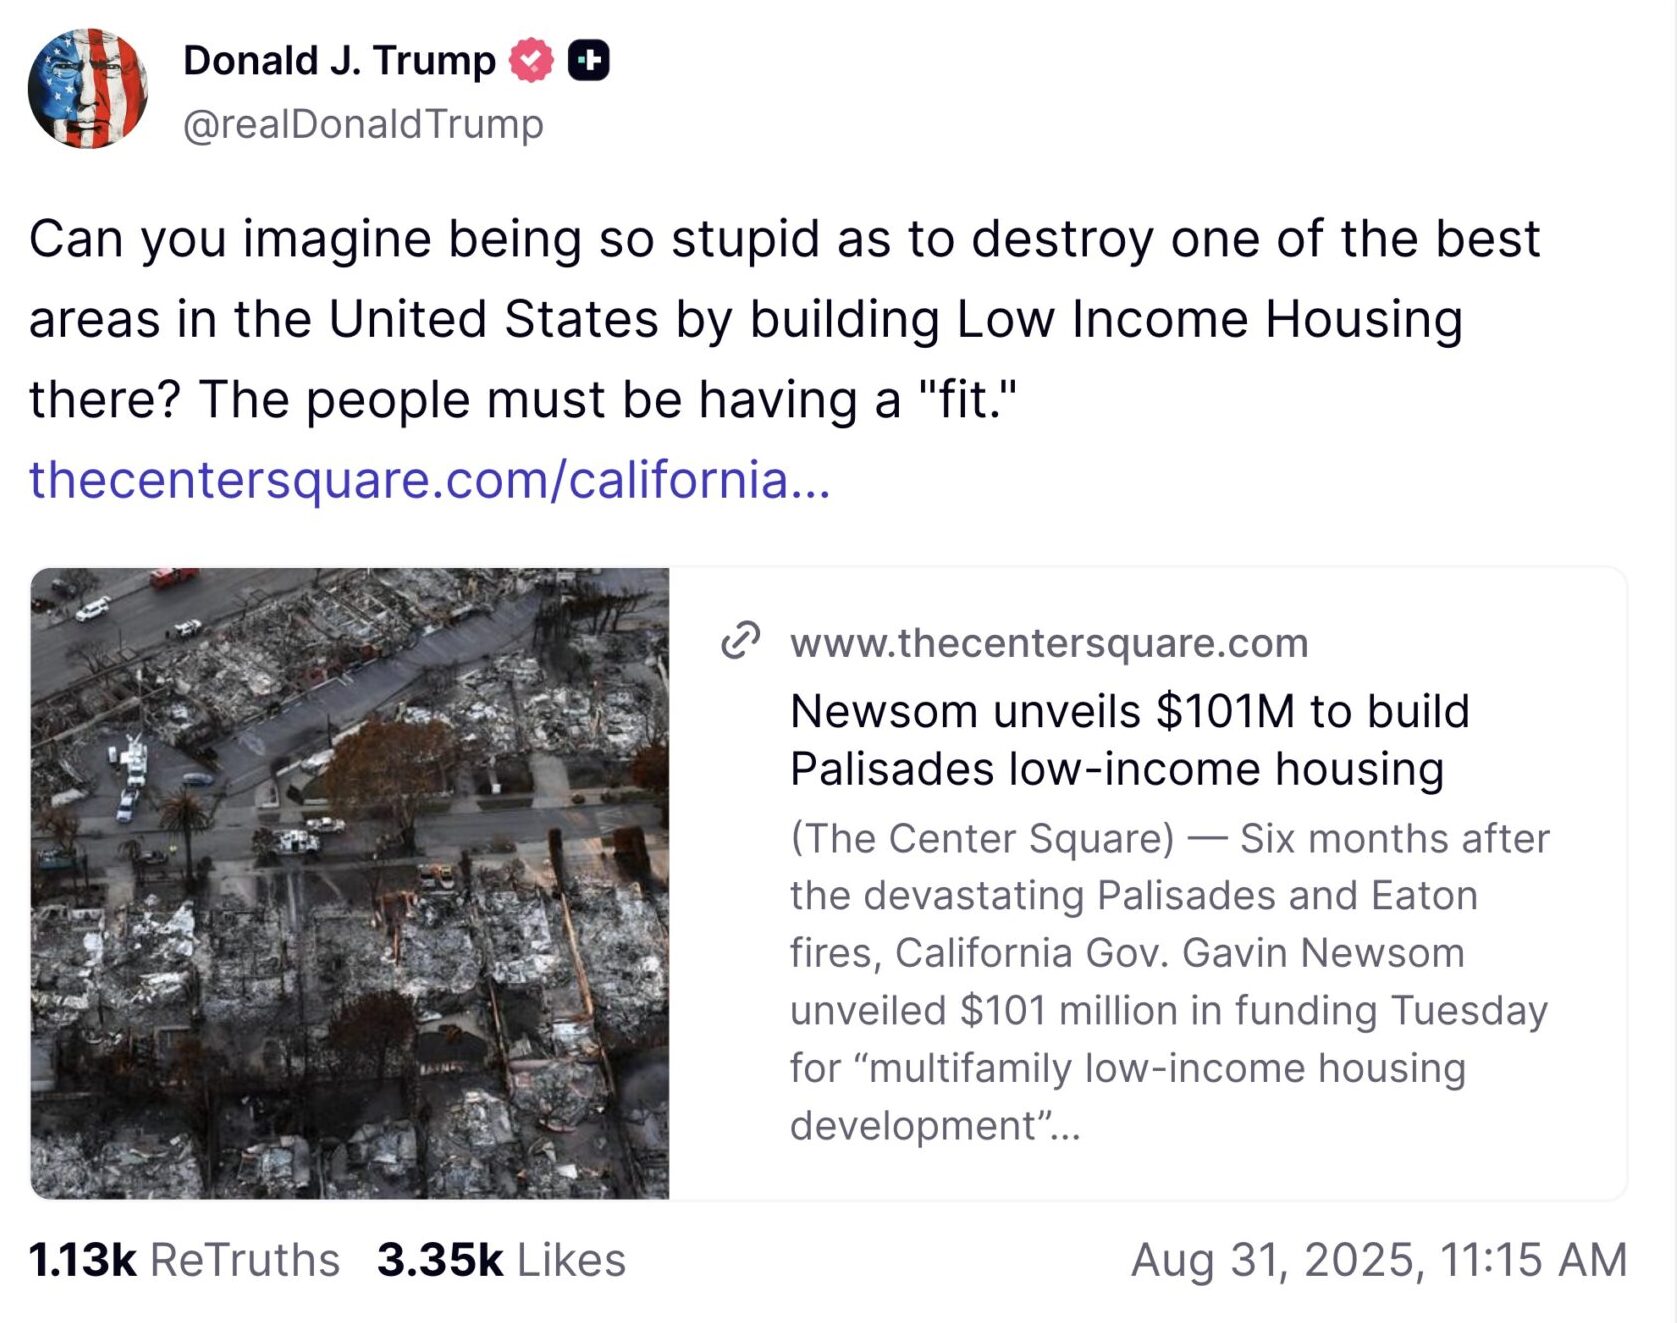Open the flag-painted profile avatar
Image resolution: width=1677 pixels, height=1323 pixels.
(88, 89)
